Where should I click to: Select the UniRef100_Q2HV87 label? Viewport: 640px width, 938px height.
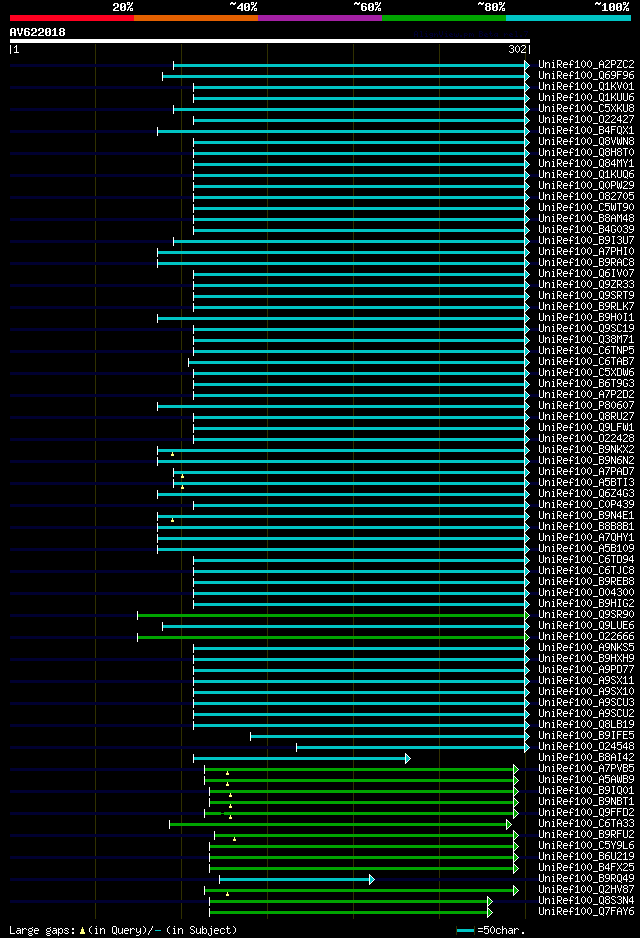tap(586, 889)
